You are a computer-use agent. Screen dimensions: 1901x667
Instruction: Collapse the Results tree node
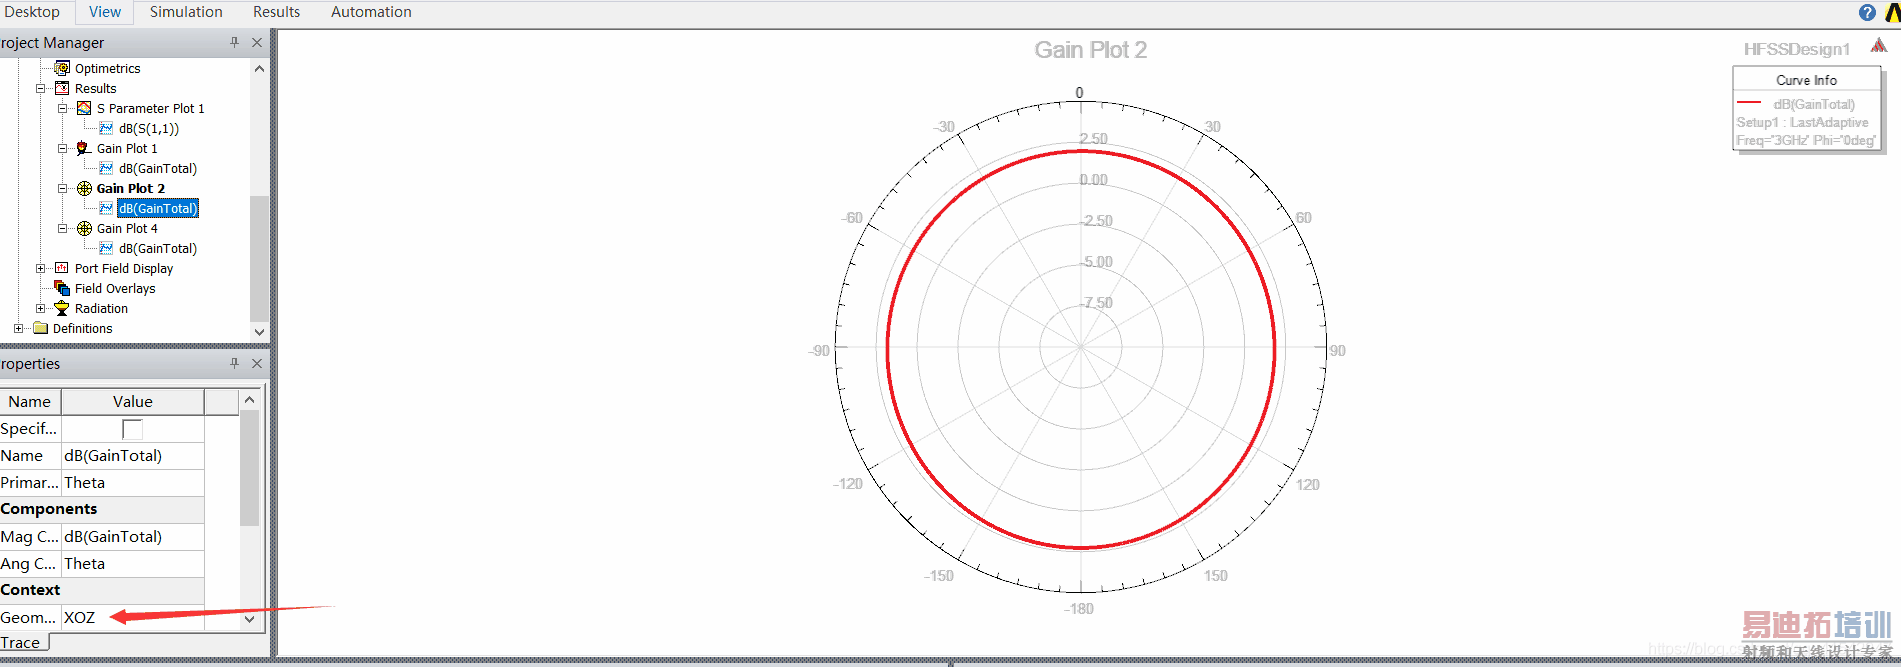click(41, 88)
